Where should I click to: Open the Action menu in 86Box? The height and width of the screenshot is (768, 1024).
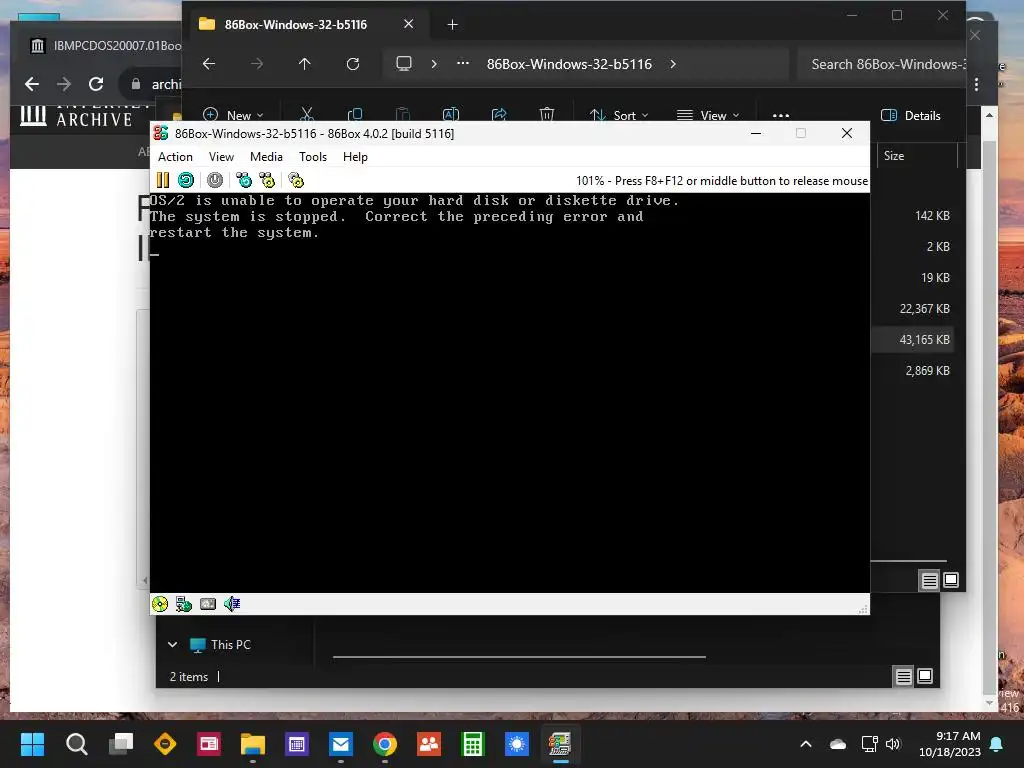(x=175, y=157)
